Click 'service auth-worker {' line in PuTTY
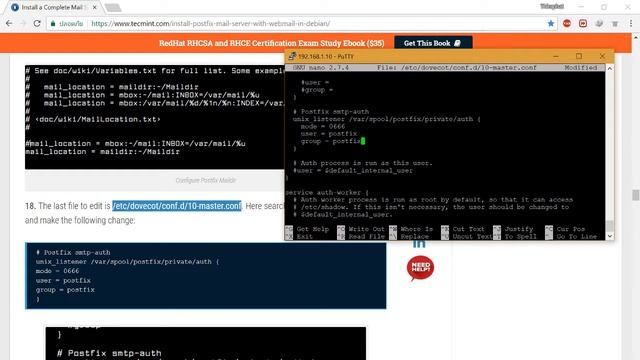The width and height of the screenshot is (640, 360). pos(327,192)
